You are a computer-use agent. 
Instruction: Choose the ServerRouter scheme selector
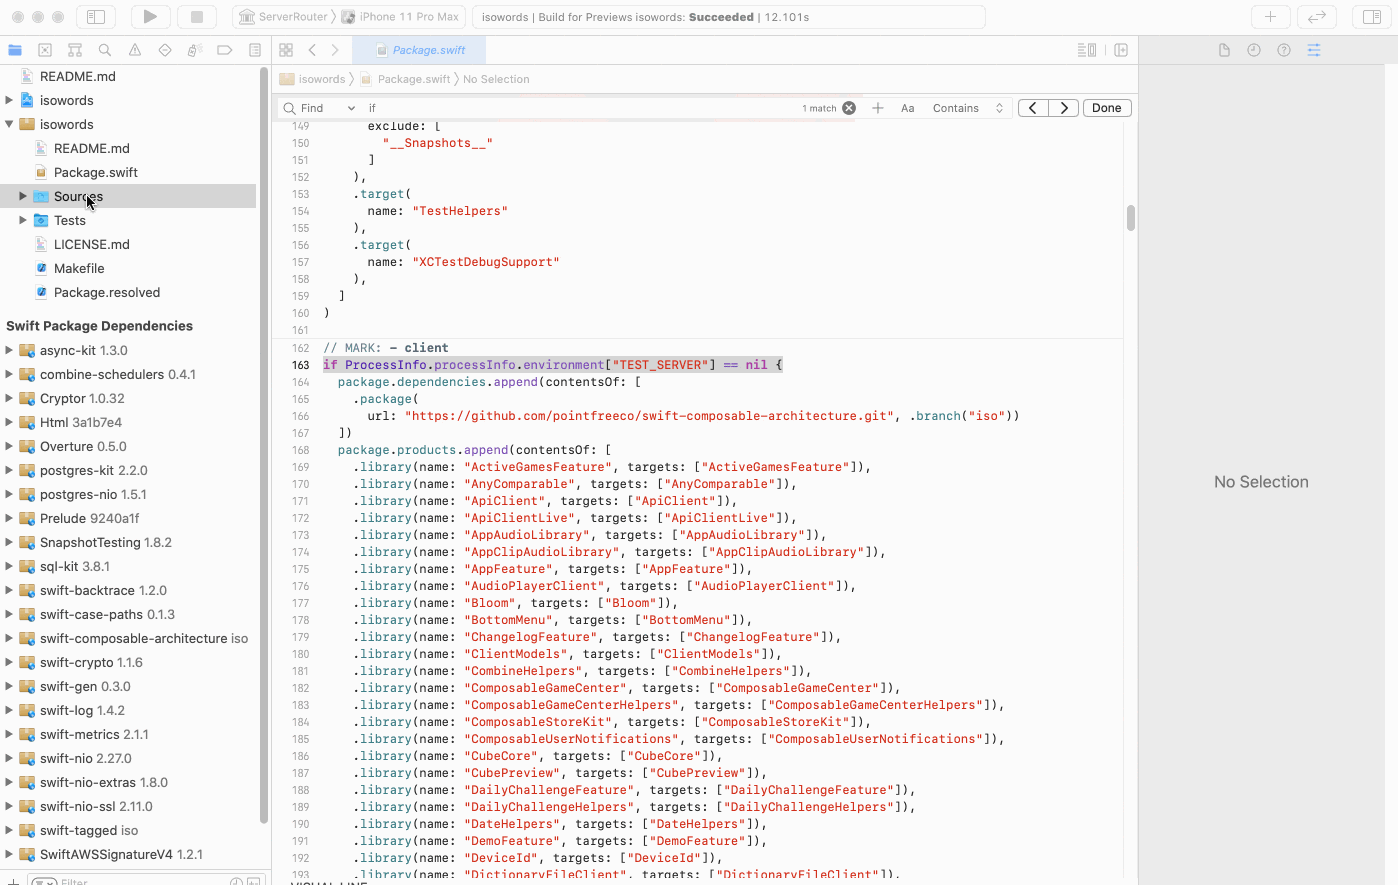click(284, 17)
